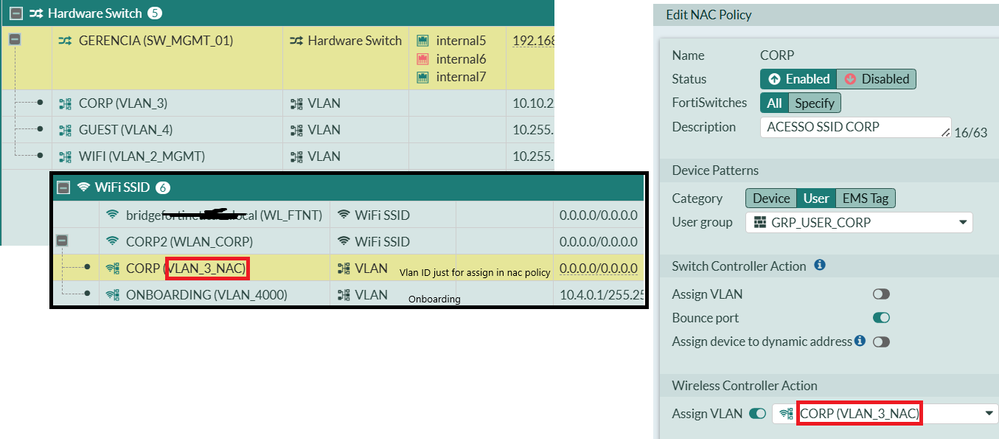Select the CORP (VLAN_3_NAC) row
The width and height of the screenshot is (999, 439).
click(348, 269)
